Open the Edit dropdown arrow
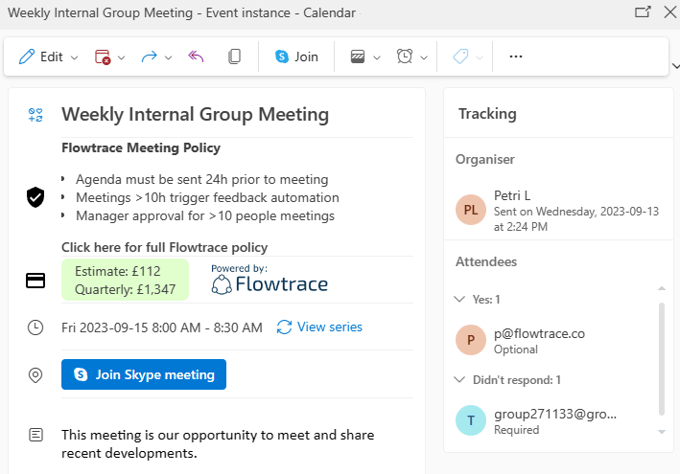Screen dimensions: 680x474 [74, 57]
